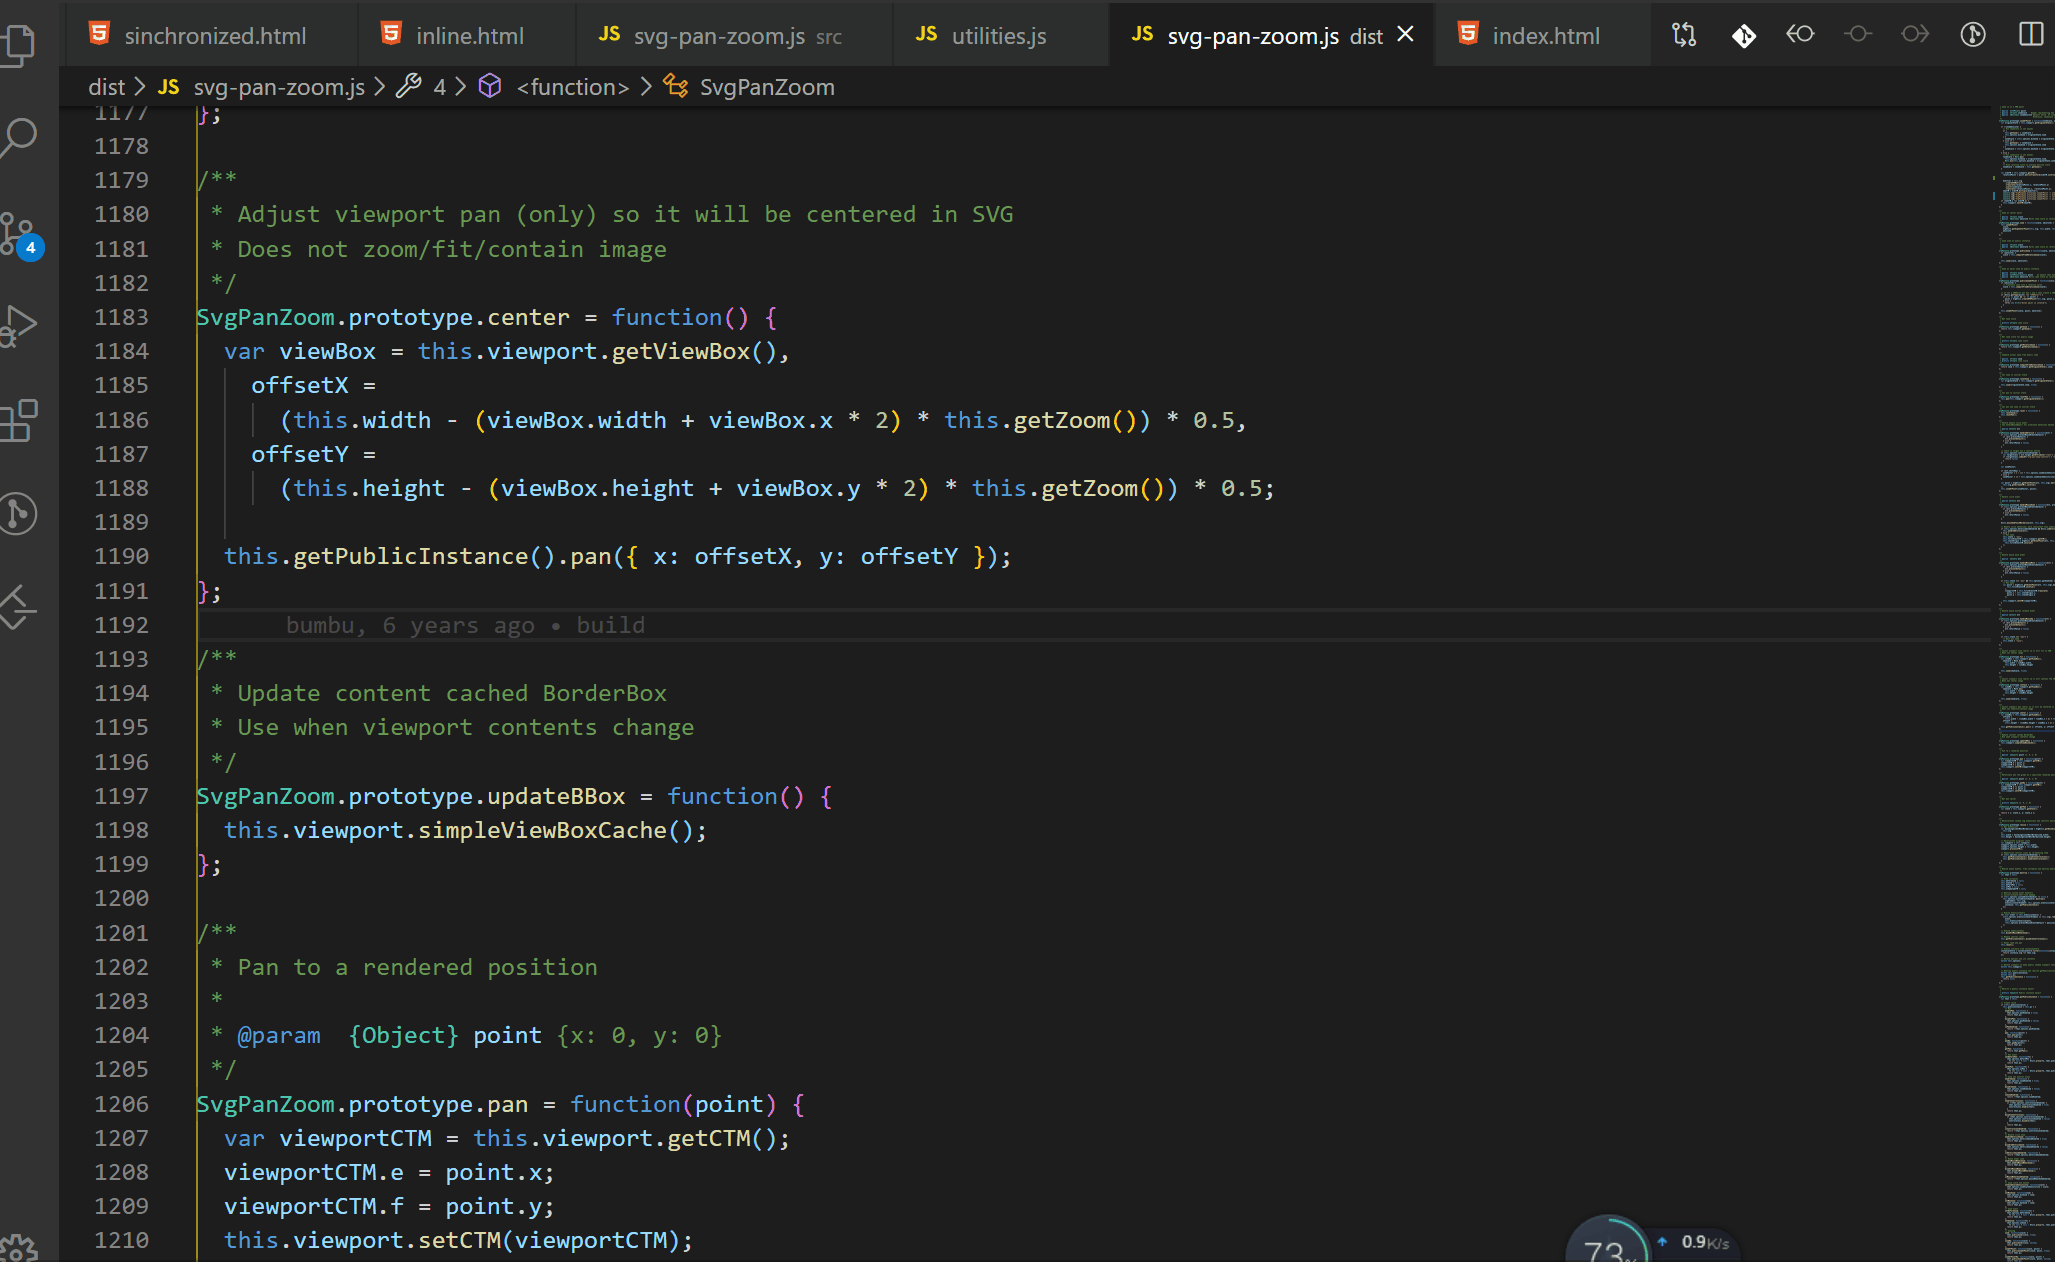Click the blame annotation 'bumbu, 6 years ago'

(465, 625)
